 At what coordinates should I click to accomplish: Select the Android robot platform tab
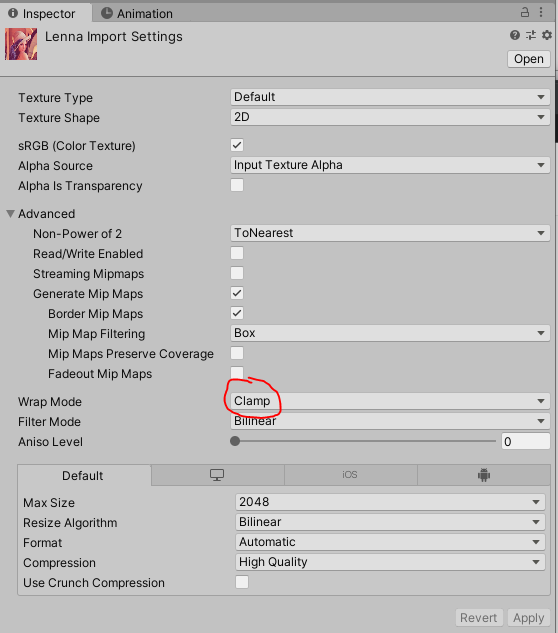484,475
